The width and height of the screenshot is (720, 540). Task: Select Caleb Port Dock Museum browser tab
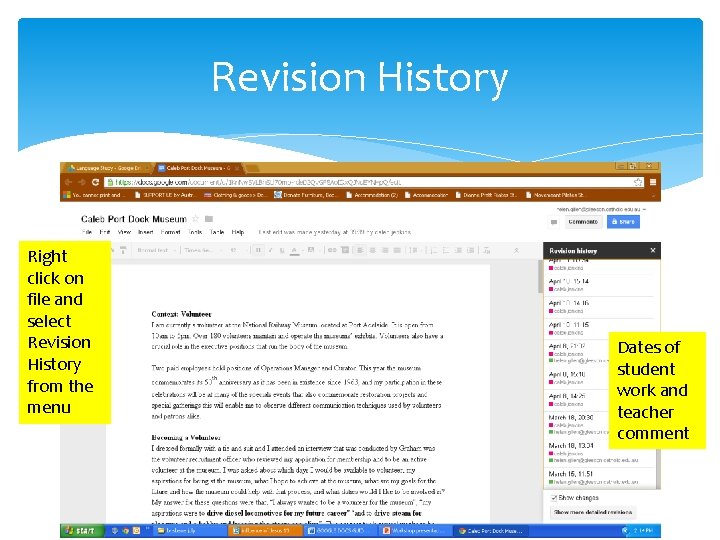click(198, 168)
